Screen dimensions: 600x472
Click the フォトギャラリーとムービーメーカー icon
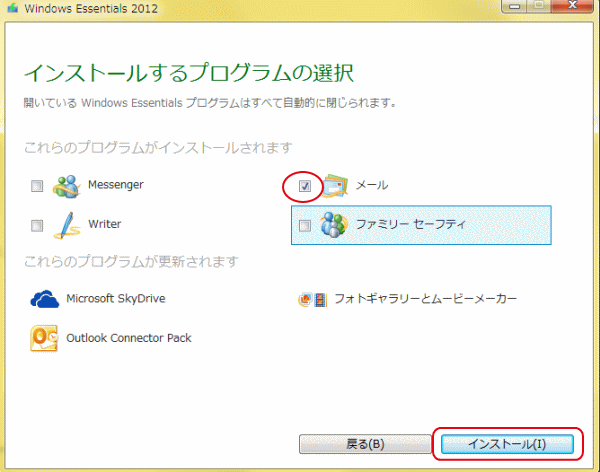click(313, 300)
